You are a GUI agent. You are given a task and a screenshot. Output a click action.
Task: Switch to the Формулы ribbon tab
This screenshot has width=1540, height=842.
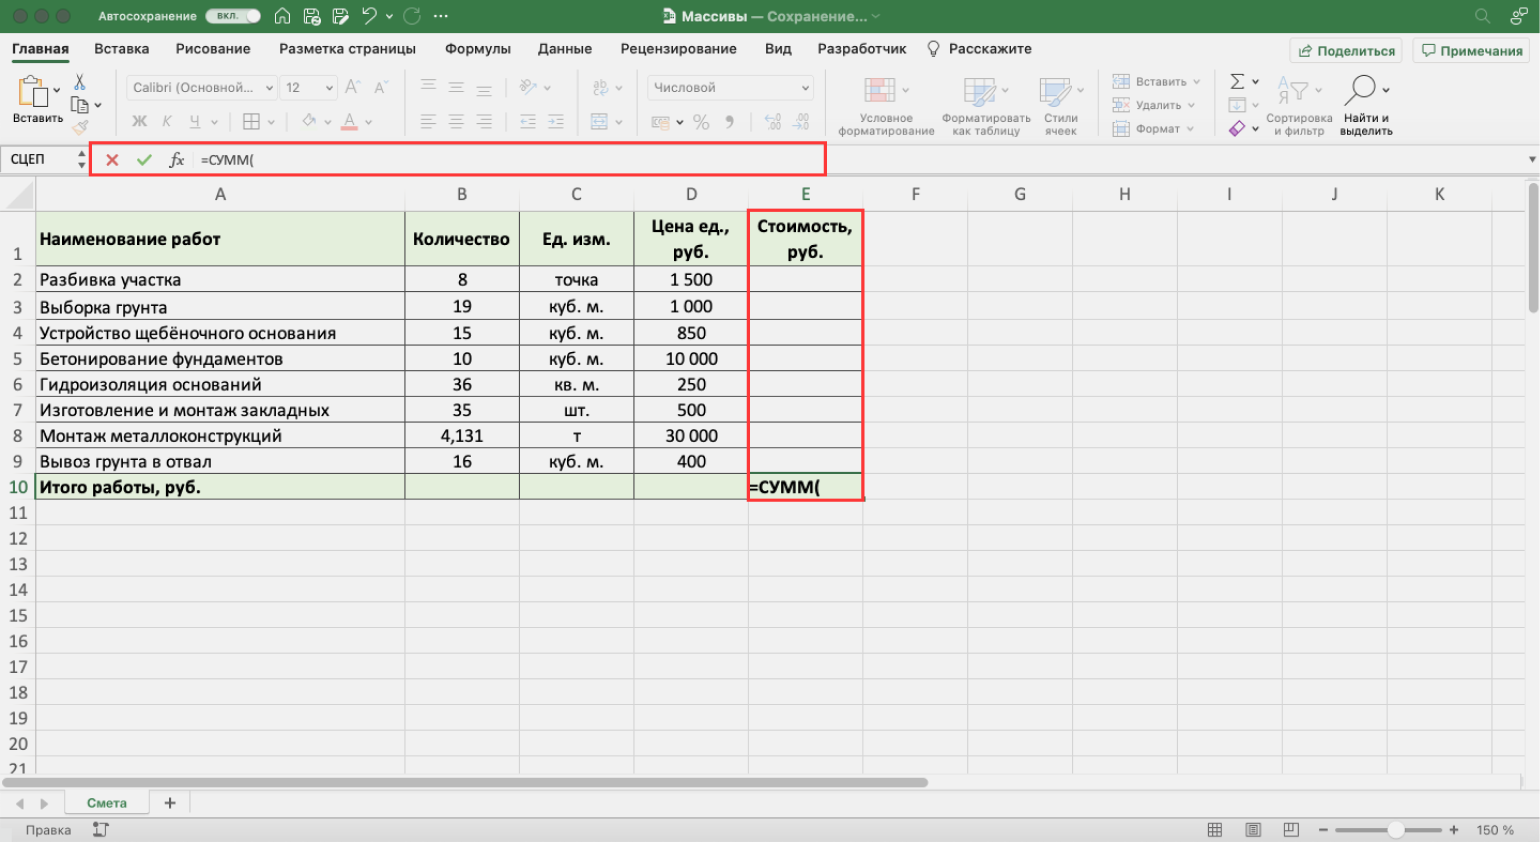tap(477, 49)
